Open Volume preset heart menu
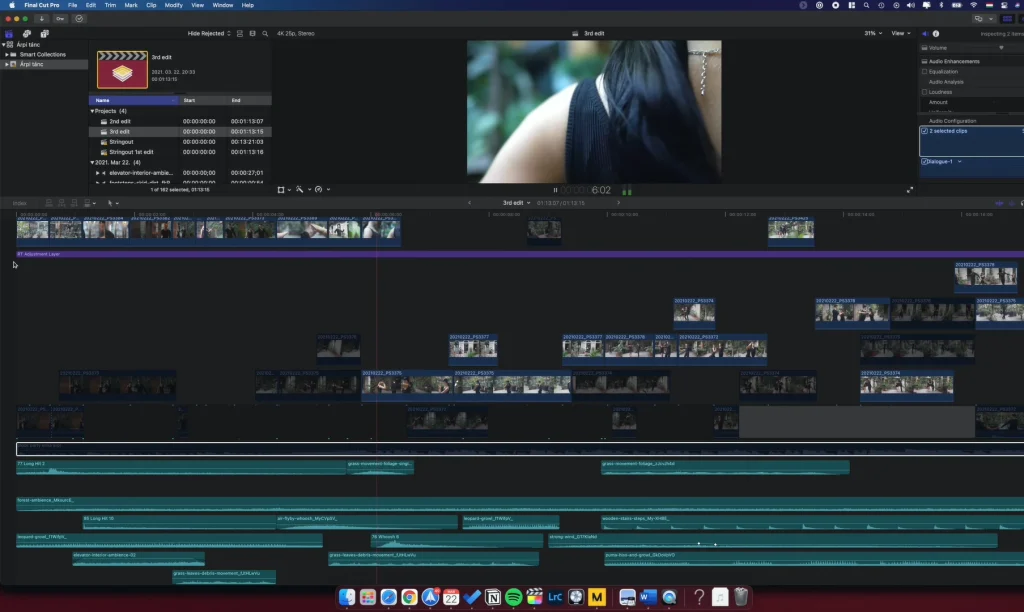This screenshot has height=612, width=1024. pyautogui.click(x=1001, y=48)
